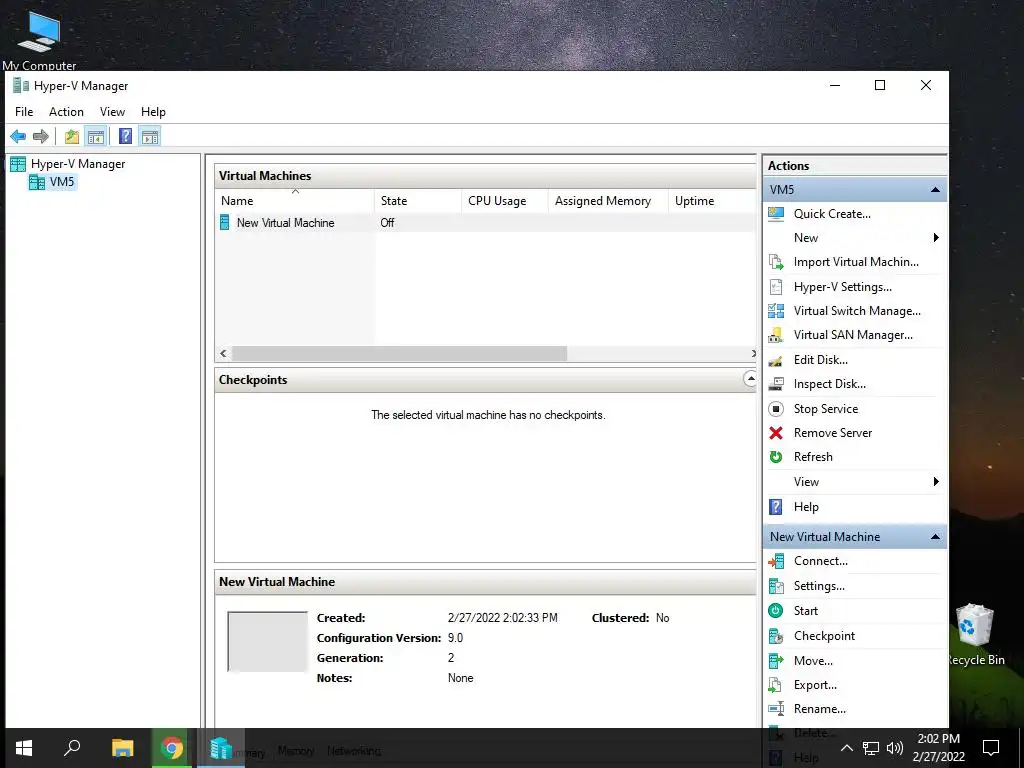
Task: Collapse the VM5 actions section
Action: 935,190
